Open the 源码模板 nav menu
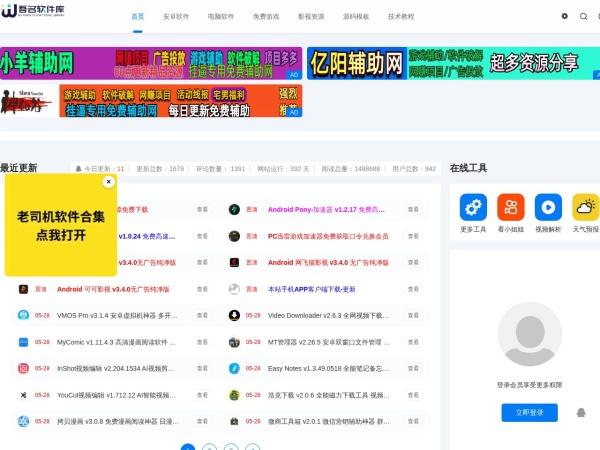This screenshot has width=600, height=450. (356, 16)
